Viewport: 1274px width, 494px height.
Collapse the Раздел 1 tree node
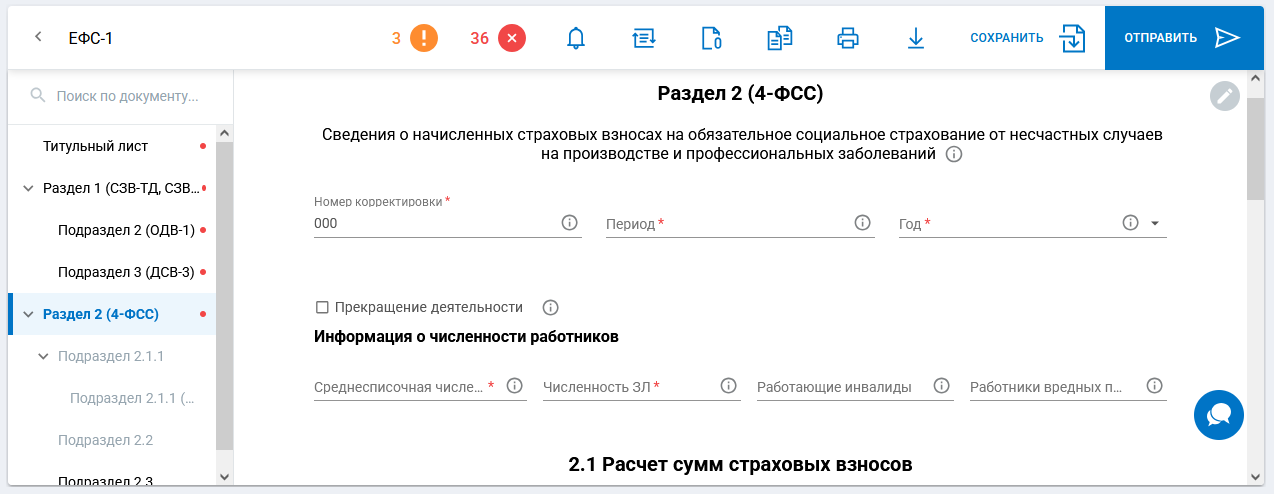click(x=27, y=188)
